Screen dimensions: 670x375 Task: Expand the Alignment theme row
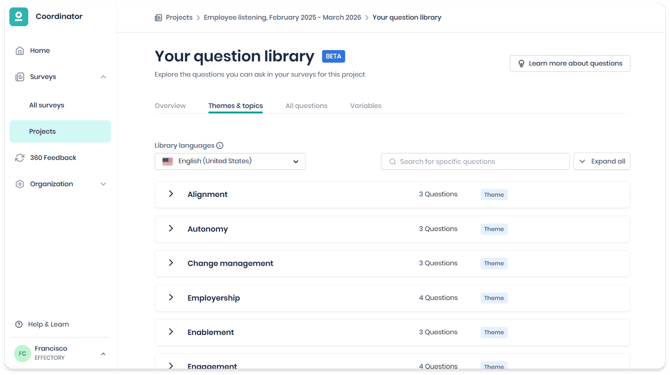click(x=170, y=194)
